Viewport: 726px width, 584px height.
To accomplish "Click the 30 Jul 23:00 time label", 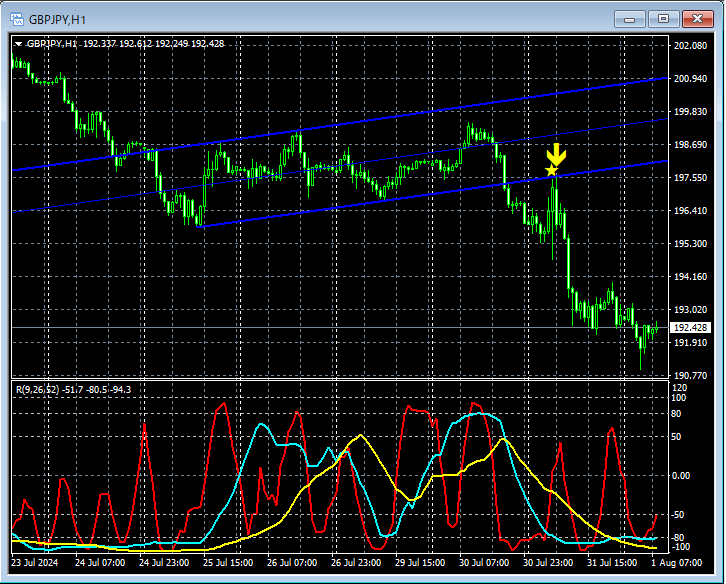I will pyautogui.click(x=548, y=563).
